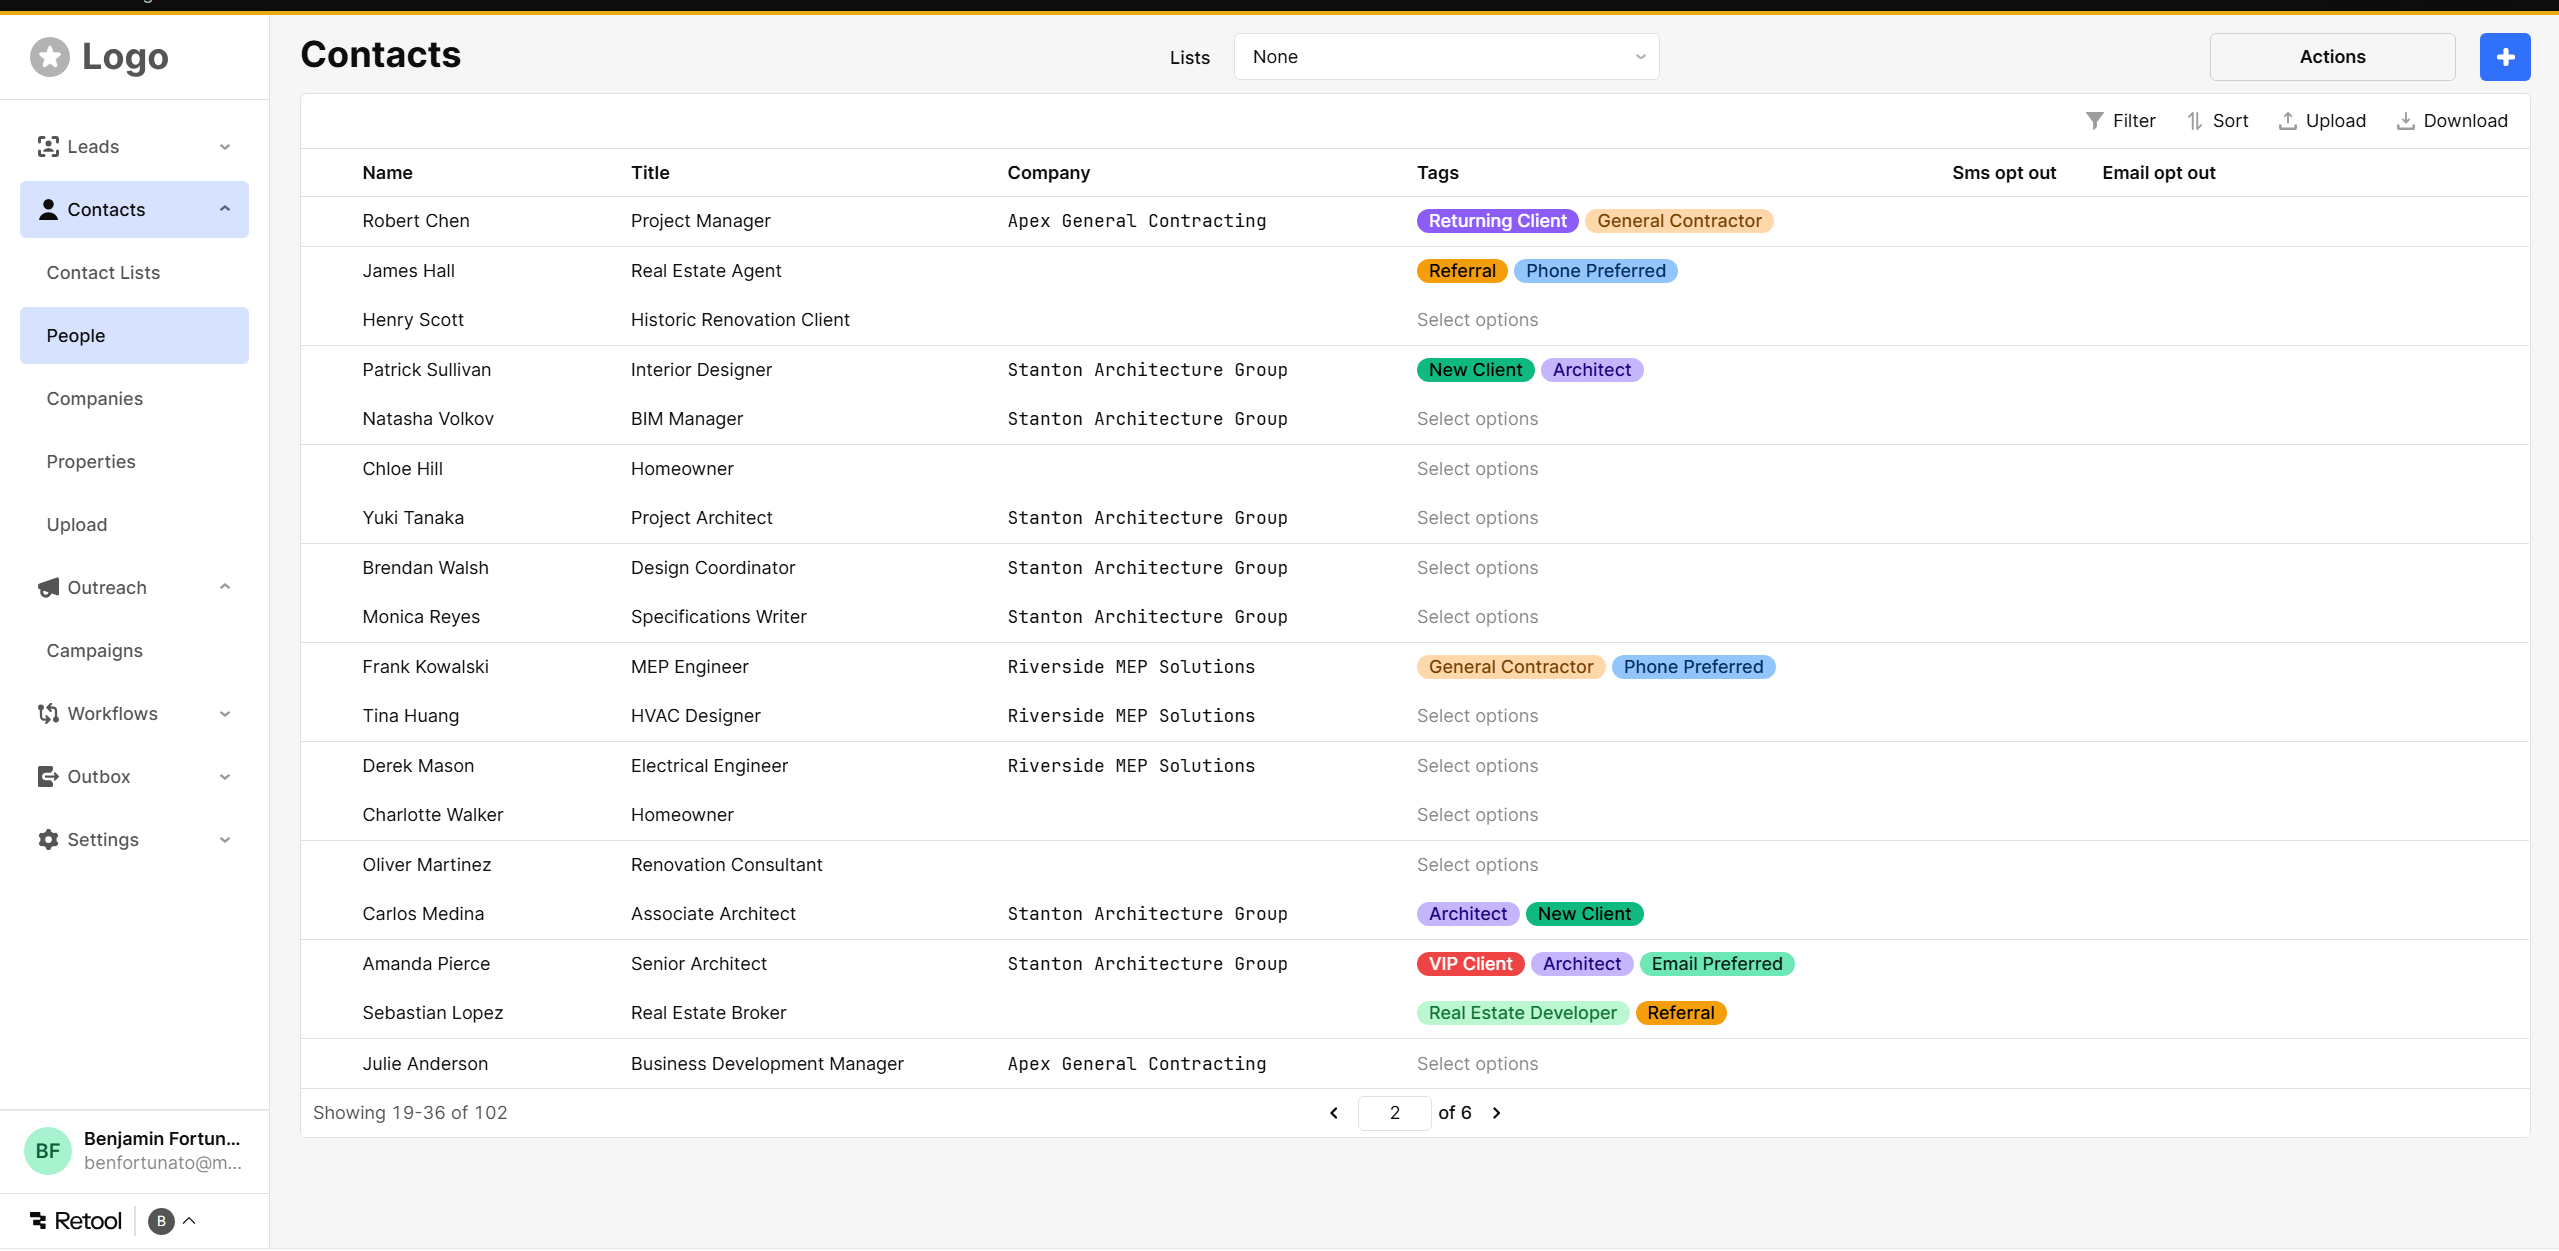Screen dimensions: 2559x1251
Task: Click the Settings gear icon in sidebar
Action: [x=48, y=840]
